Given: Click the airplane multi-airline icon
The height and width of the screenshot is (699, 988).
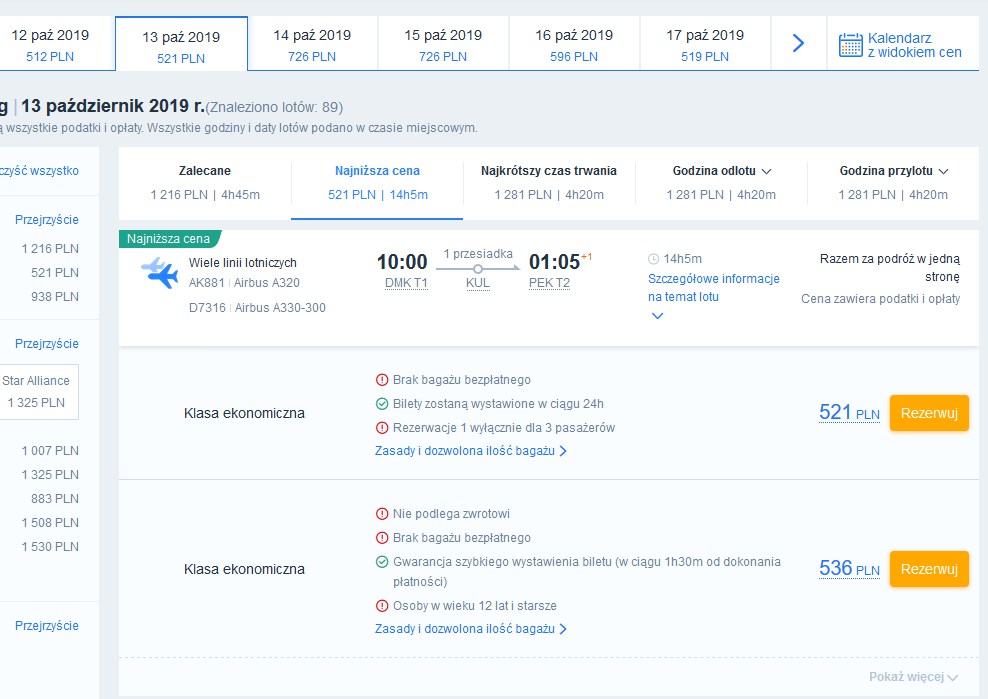Looking at the screenshot, I should click(159, 273).
